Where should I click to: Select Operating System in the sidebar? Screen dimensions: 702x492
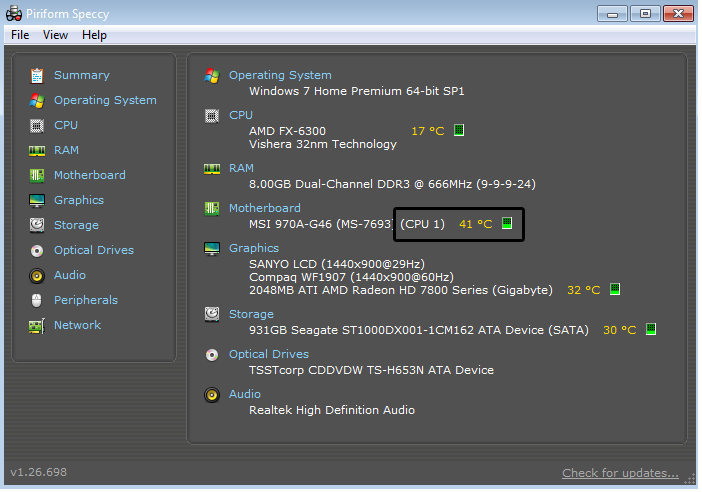[105, 100]
